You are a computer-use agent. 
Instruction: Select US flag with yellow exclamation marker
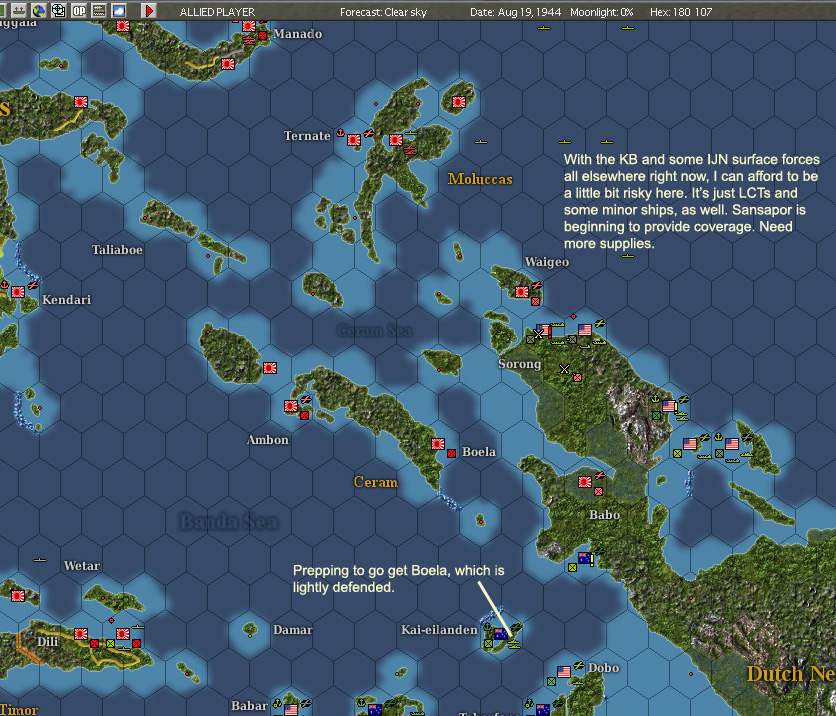(669, 406)
